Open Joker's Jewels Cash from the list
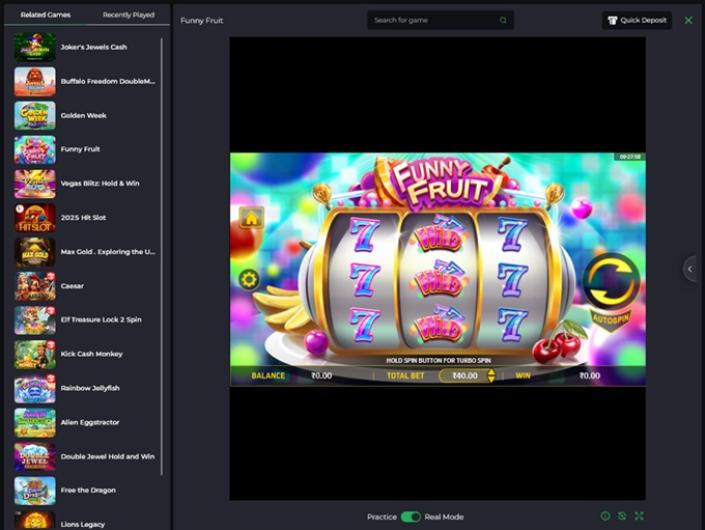This screenshot has height=530, width=705. point(93,47)
